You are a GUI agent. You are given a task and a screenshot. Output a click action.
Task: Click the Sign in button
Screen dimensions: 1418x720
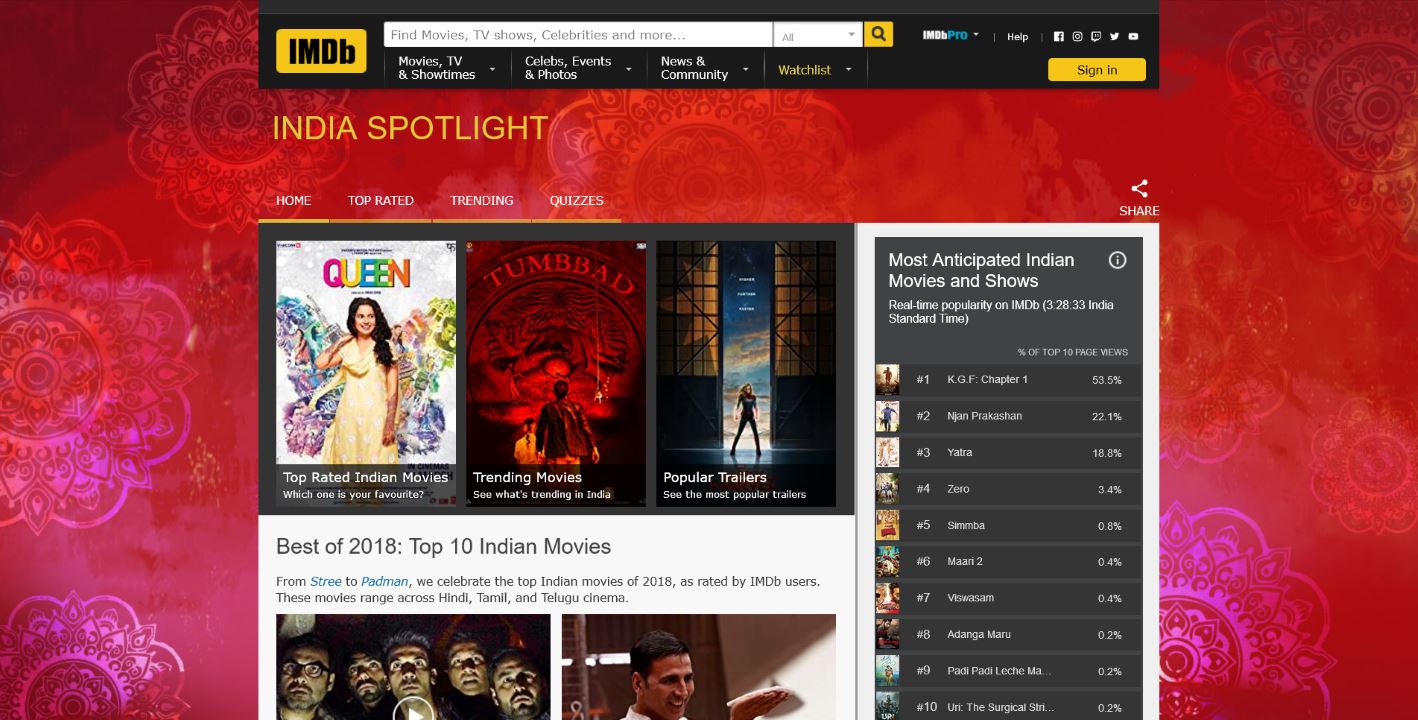tap(1096, 69)
